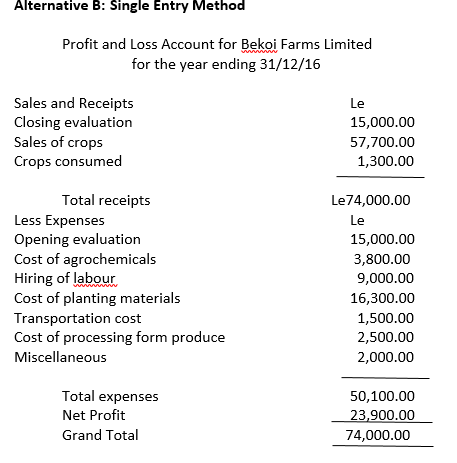
Task: Click the Total receipts figure Le74,000.00
Action: pyautogui.click(x=371, y=200)
